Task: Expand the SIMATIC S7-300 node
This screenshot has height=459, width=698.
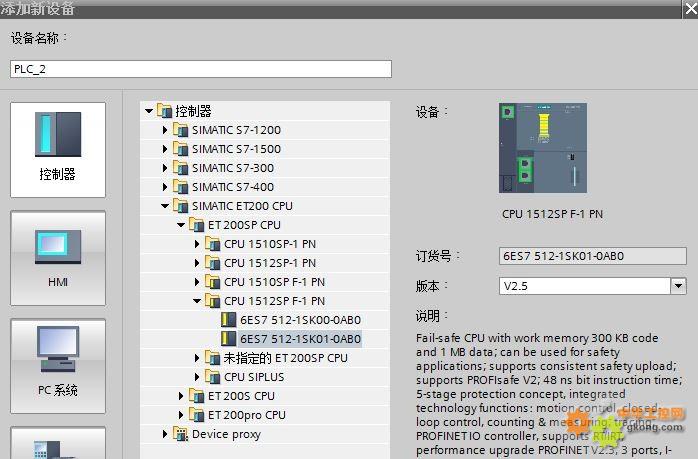Action: [x=165, y=168]
